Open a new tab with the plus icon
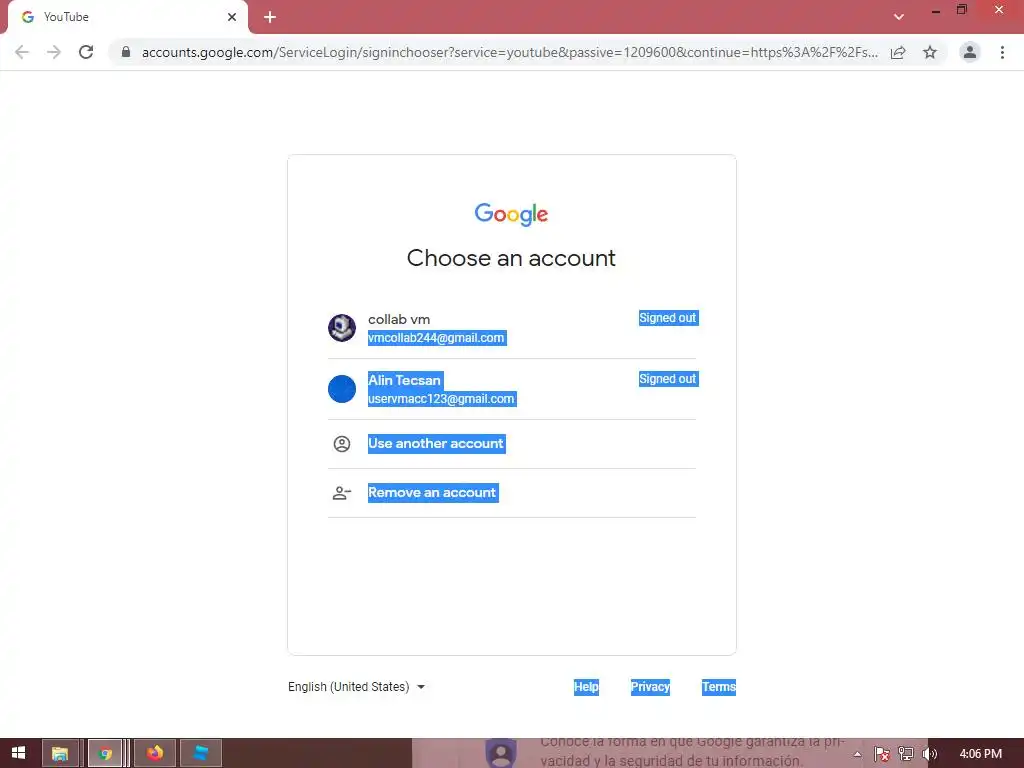The image size is (1024, 768). tap(270, 17)
